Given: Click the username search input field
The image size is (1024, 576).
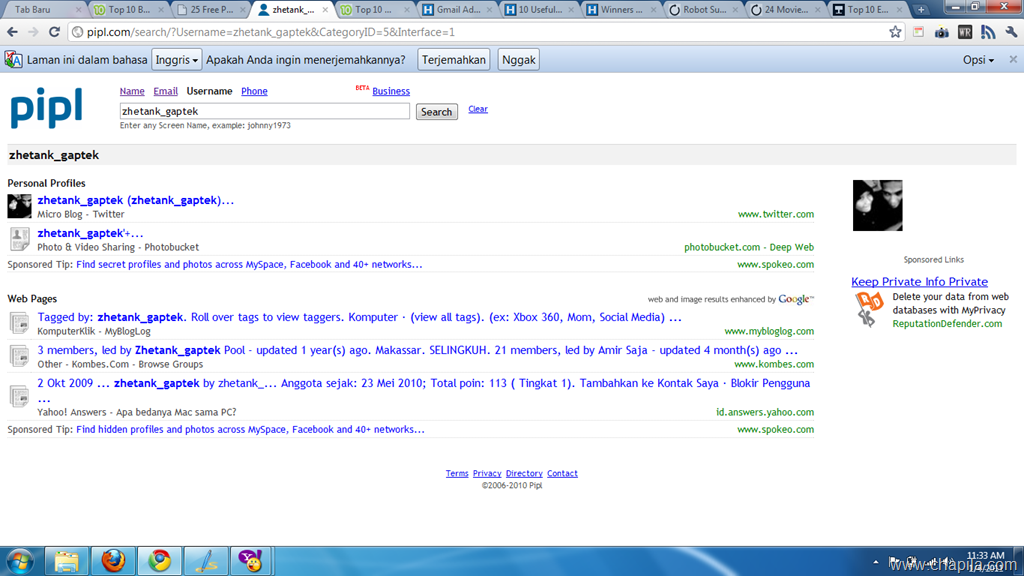Looking at the screenshot, I should (x=264, y=111).
